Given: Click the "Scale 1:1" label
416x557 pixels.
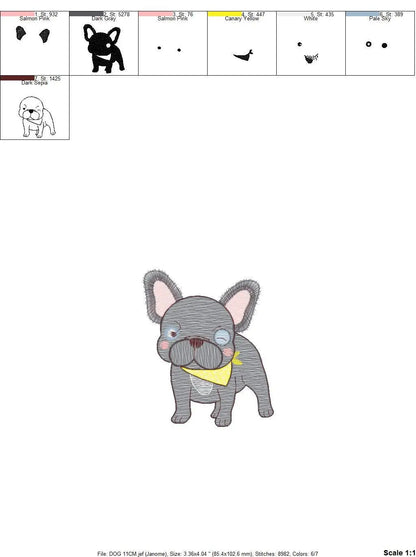Looking at the screenshot, I should (399, 552).
